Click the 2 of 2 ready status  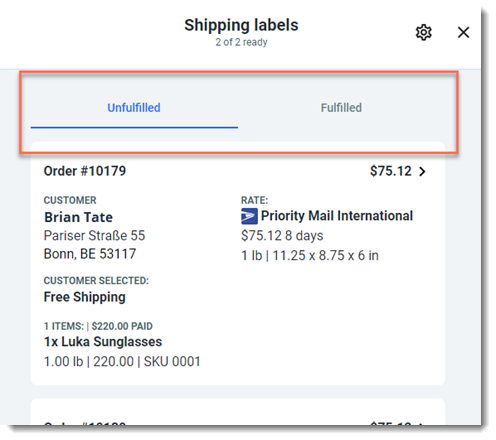pos(241,42)
